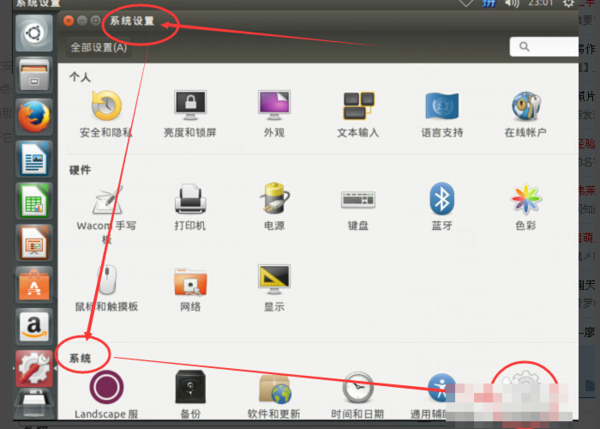Open the system gear menu in top bar
Screen dimensions: 600x429
coord(568,3)
